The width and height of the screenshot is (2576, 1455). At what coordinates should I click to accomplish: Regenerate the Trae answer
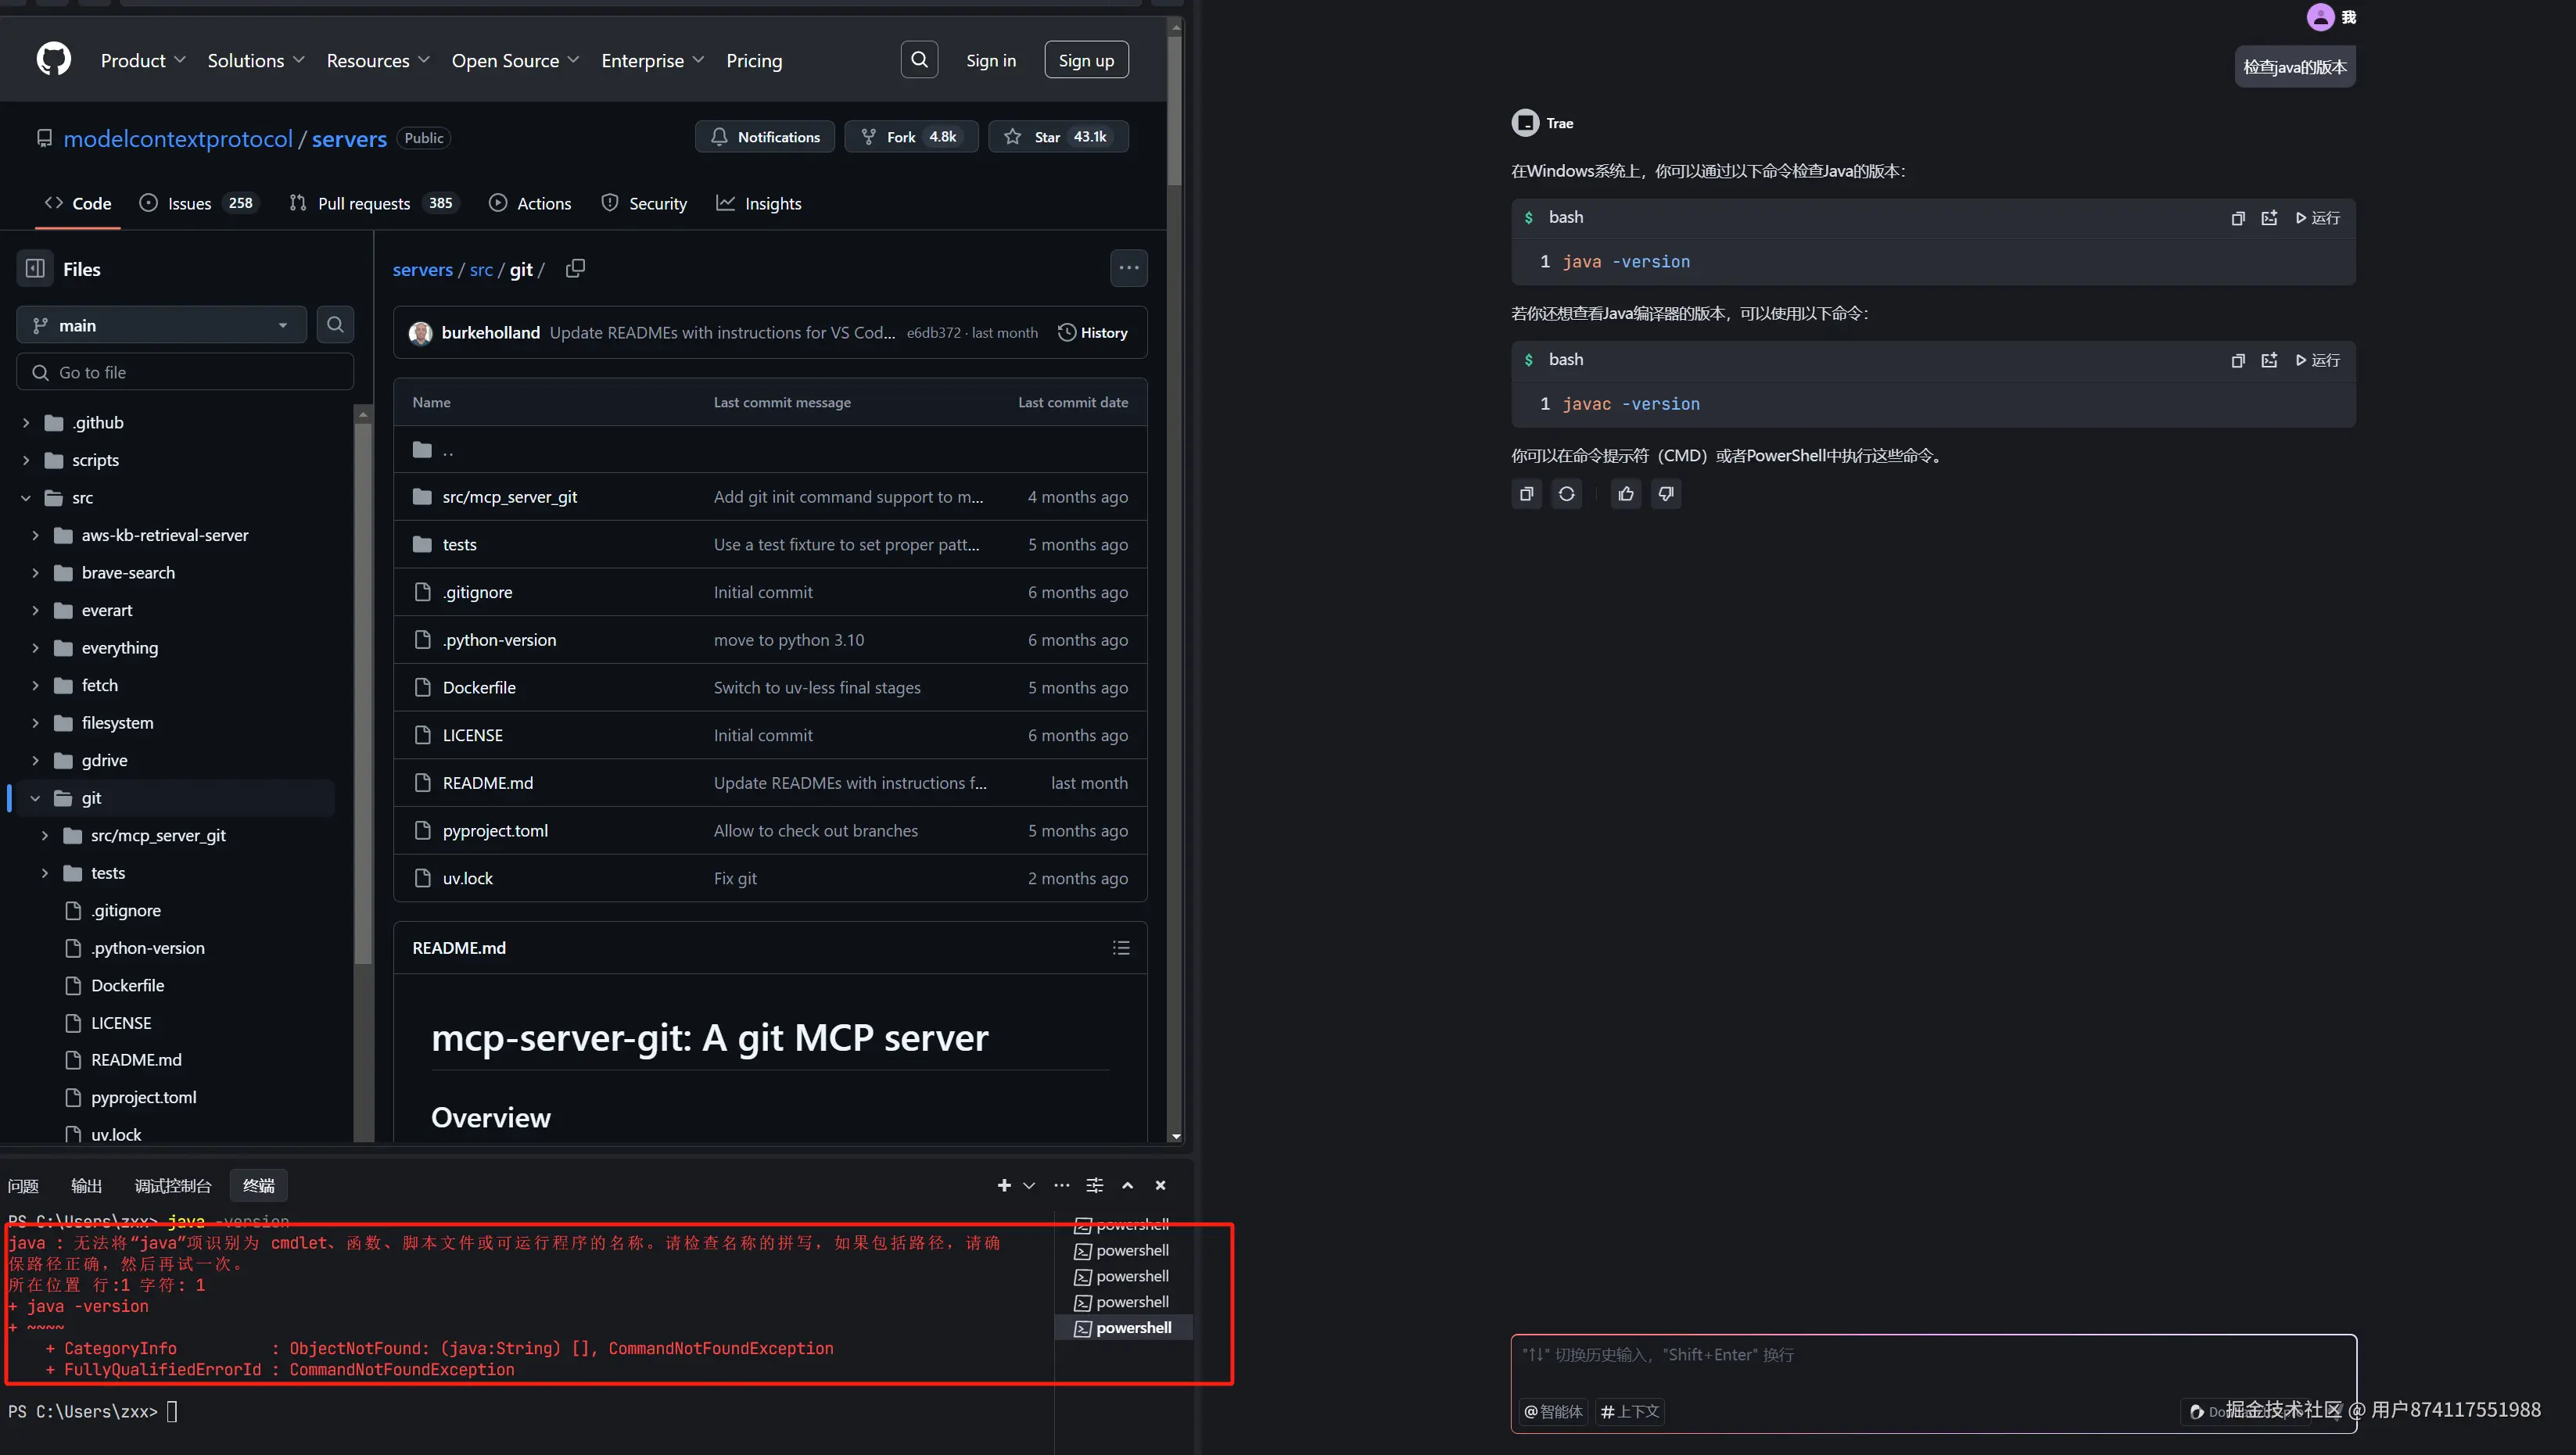tap(1566, 494)
